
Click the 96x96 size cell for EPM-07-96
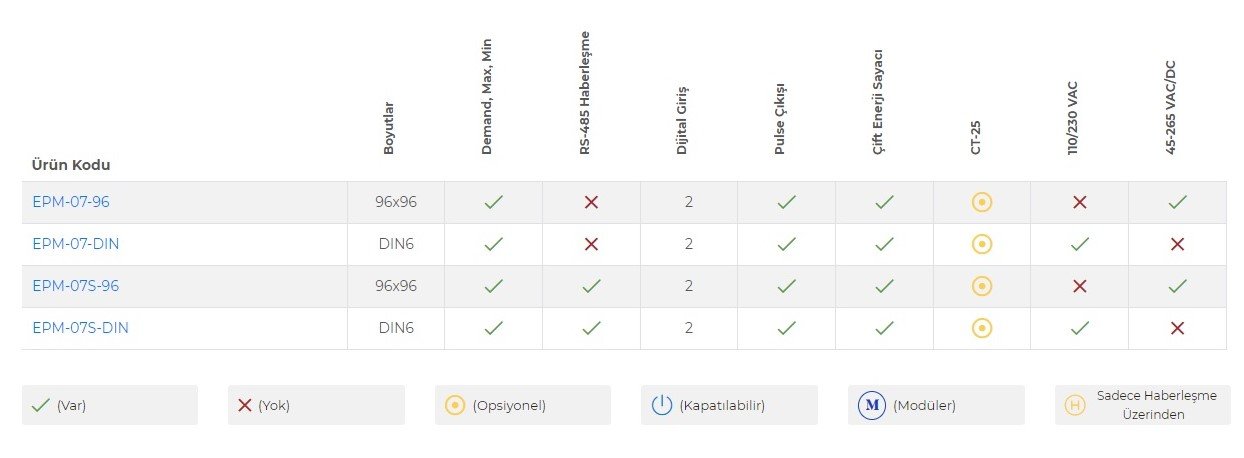click(396, 202)
